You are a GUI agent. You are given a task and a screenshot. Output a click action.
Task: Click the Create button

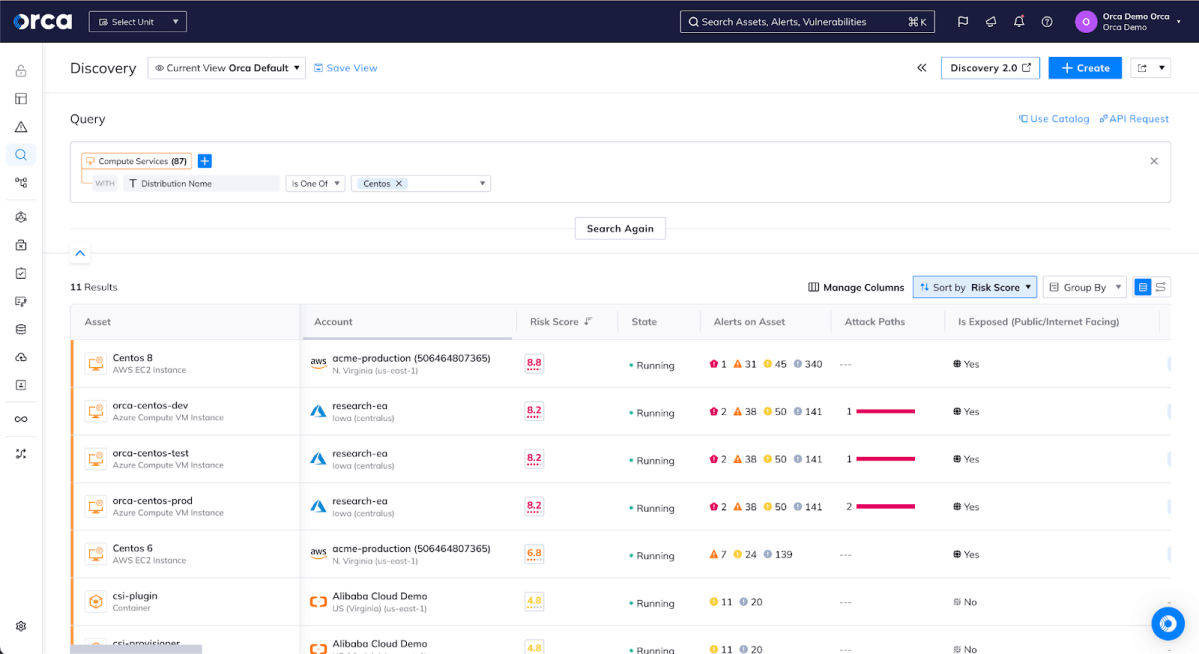(x=1085, y=68)
